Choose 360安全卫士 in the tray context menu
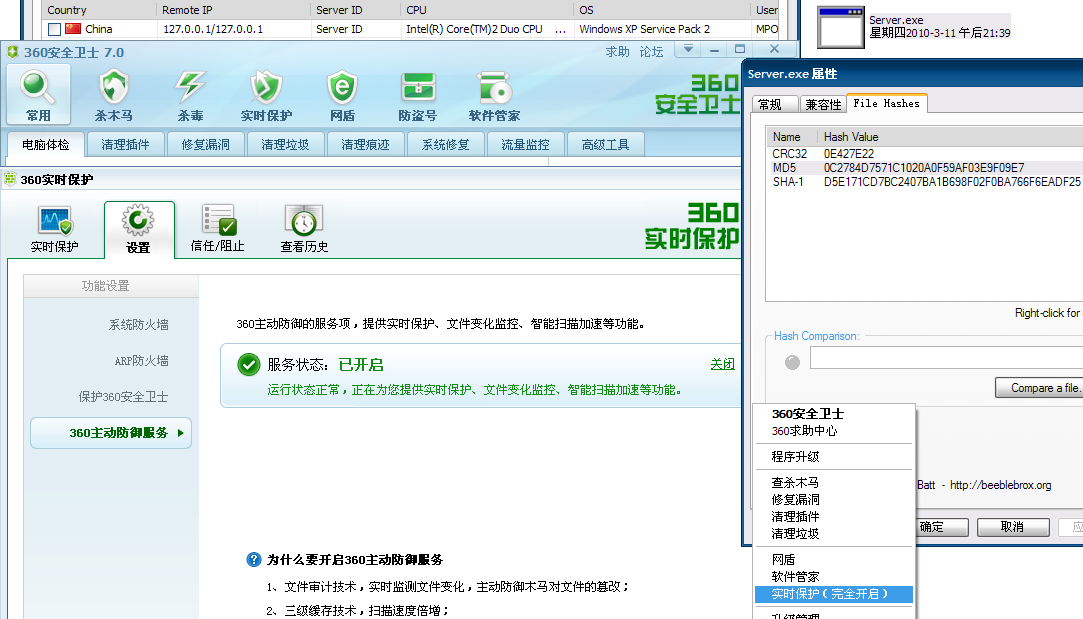This screenshot has height=619, width=1083. (834, 414)
